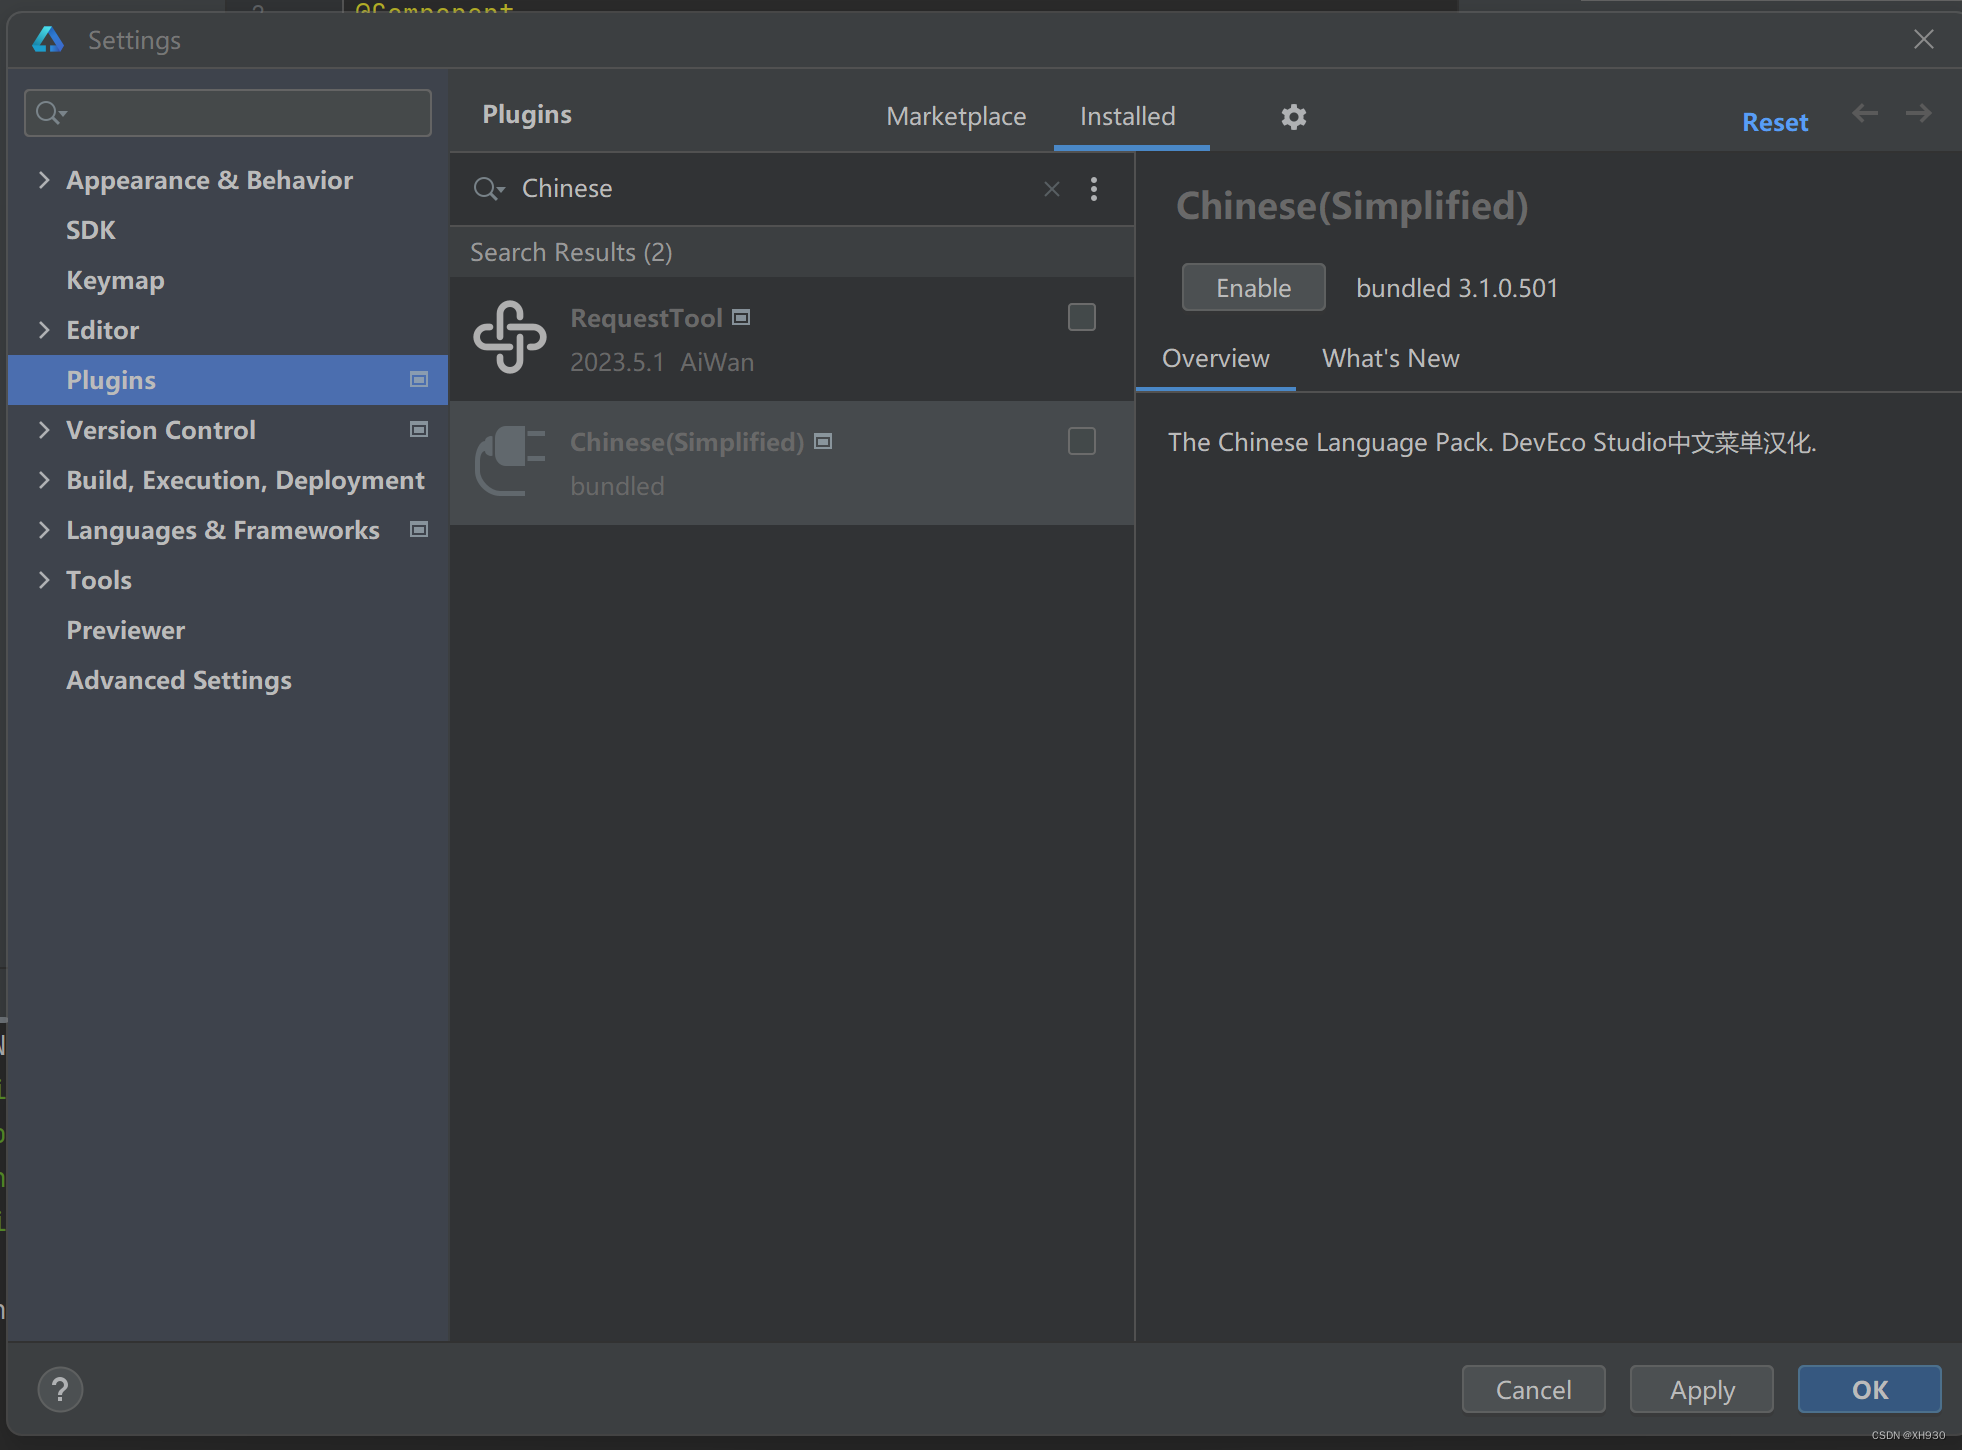Screen dimensions: 1962x1450
Task: Open the What's New tab
Action: (x=1390, y=359)
